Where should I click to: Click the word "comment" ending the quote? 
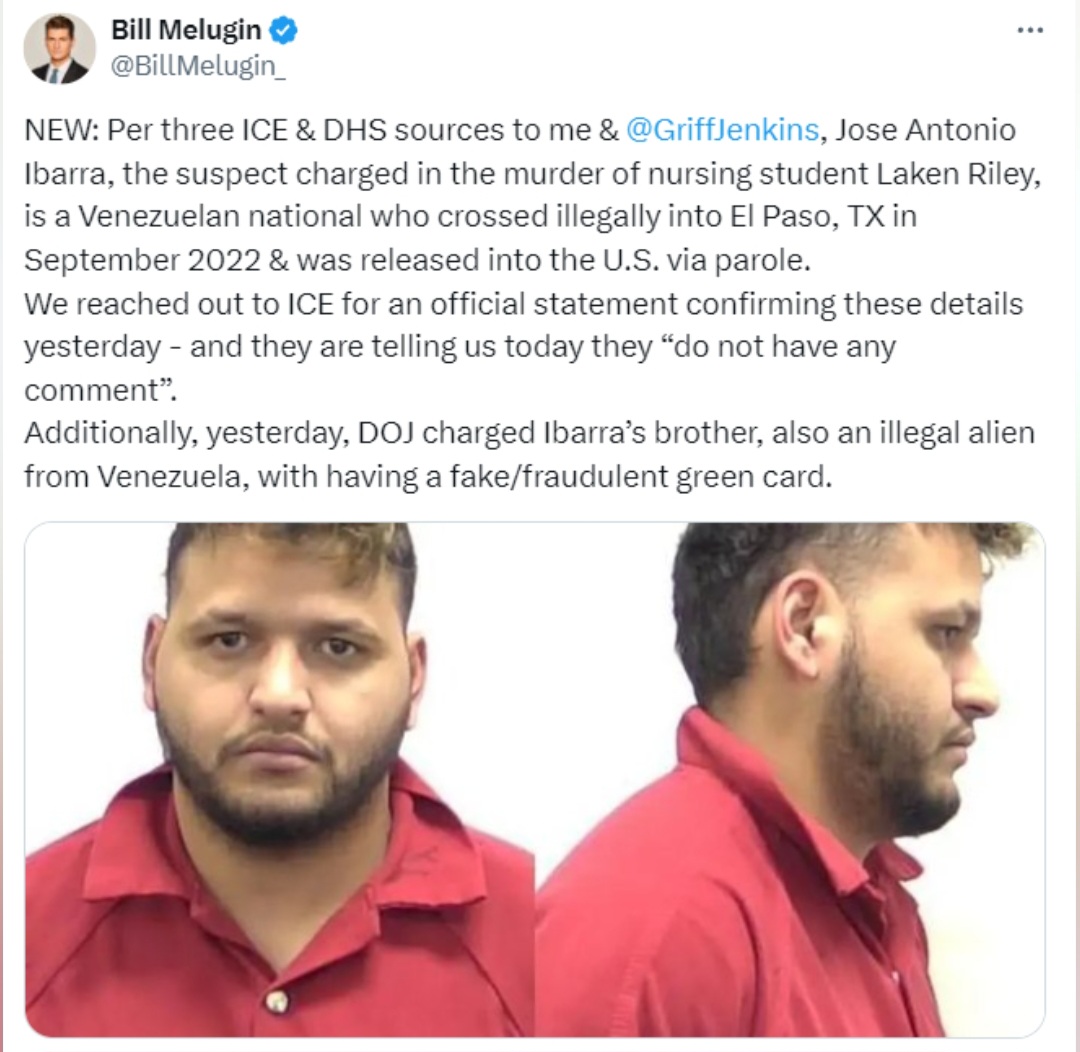coord(92,391)
